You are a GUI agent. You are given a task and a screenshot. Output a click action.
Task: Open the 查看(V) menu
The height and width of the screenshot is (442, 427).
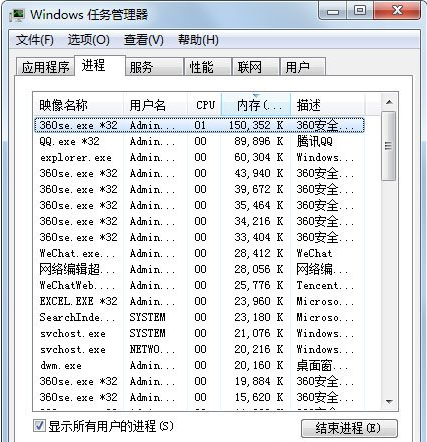tap(144, 40)
